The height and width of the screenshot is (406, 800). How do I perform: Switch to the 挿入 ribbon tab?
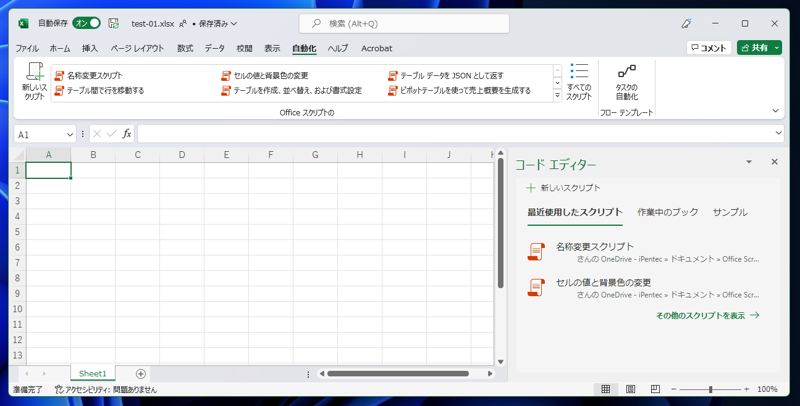point(90,48)
